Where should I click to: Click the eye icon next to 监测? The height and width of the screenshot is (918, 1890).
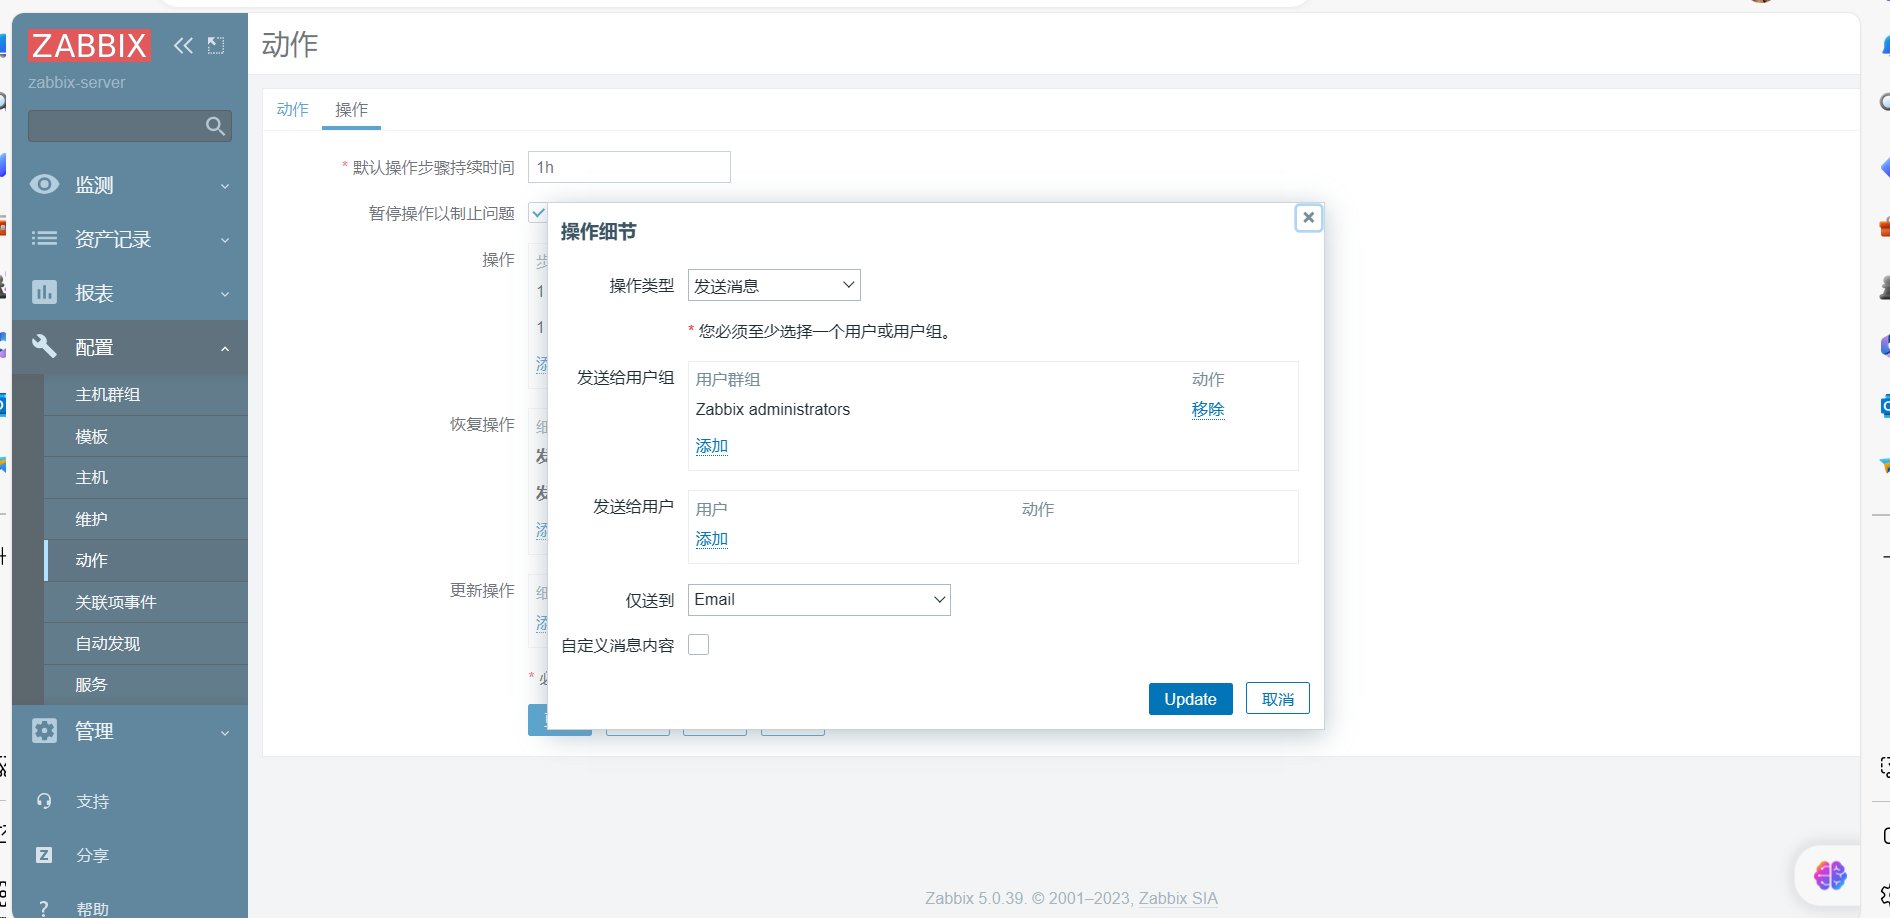pos(44,184)
